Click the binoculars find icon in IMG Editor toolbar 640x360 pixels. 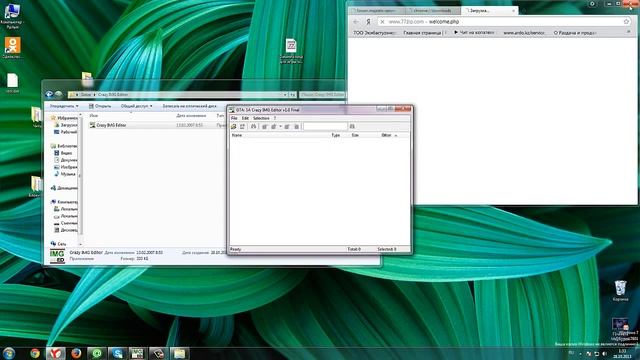(x=253, y=127)
